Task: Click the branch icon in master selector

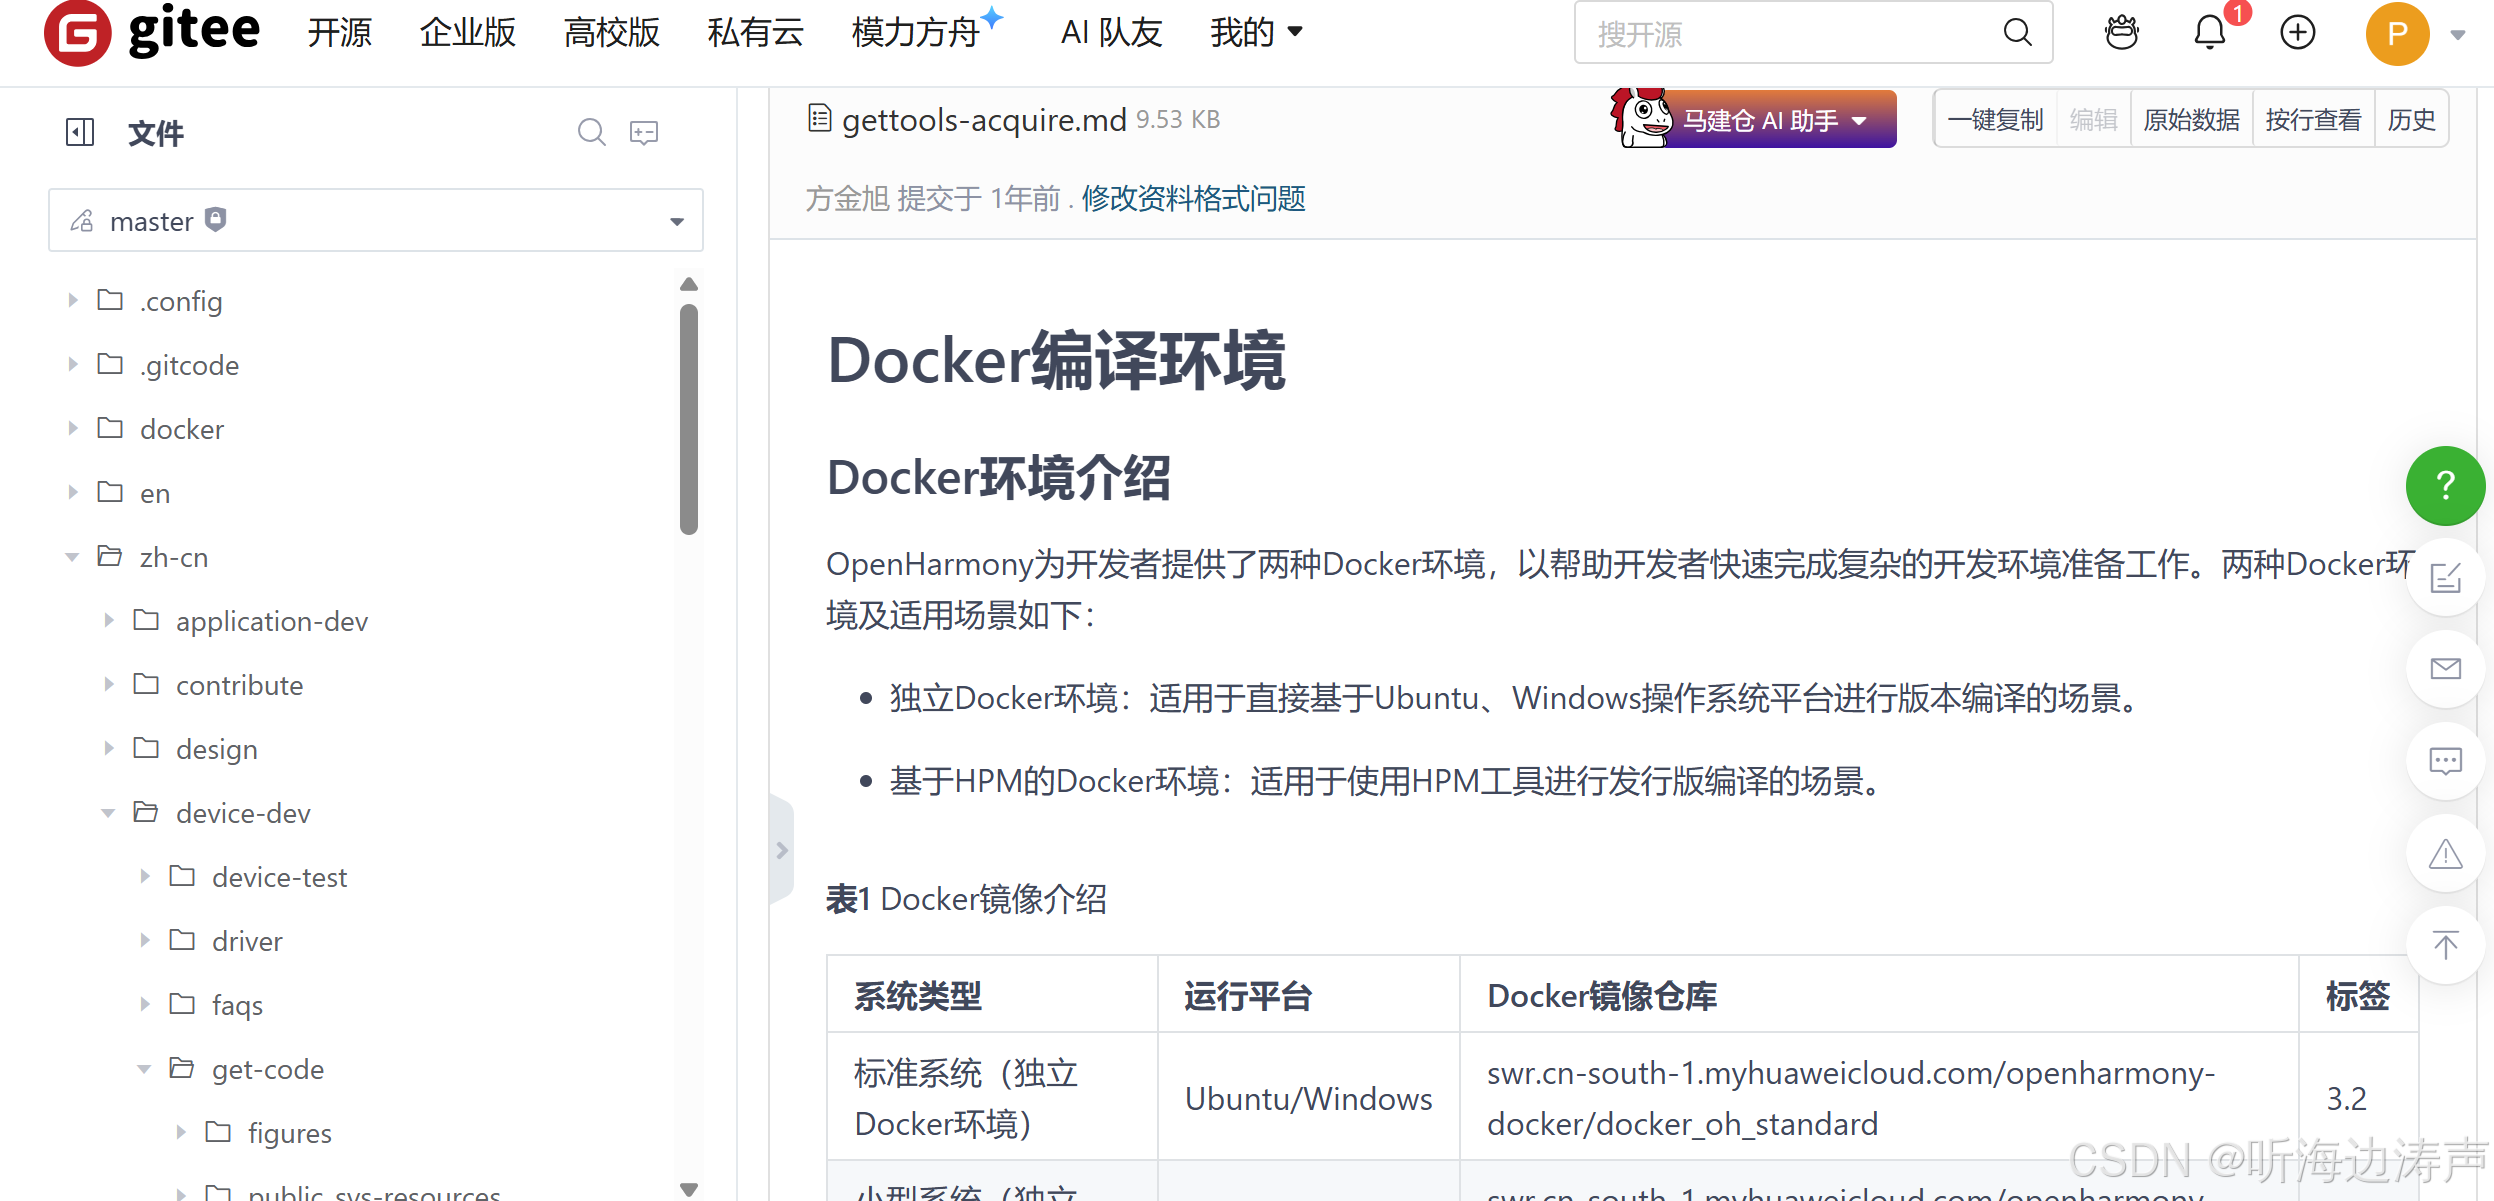Action: pyautogui.click(x=82, y=220)
